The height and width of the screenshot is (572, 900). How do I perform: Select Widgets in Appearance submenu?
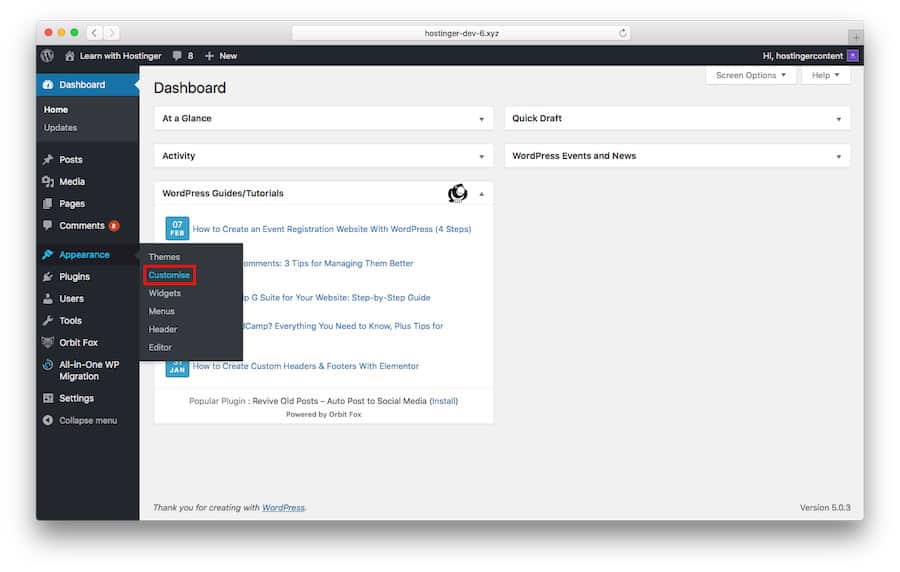[165, 293]
